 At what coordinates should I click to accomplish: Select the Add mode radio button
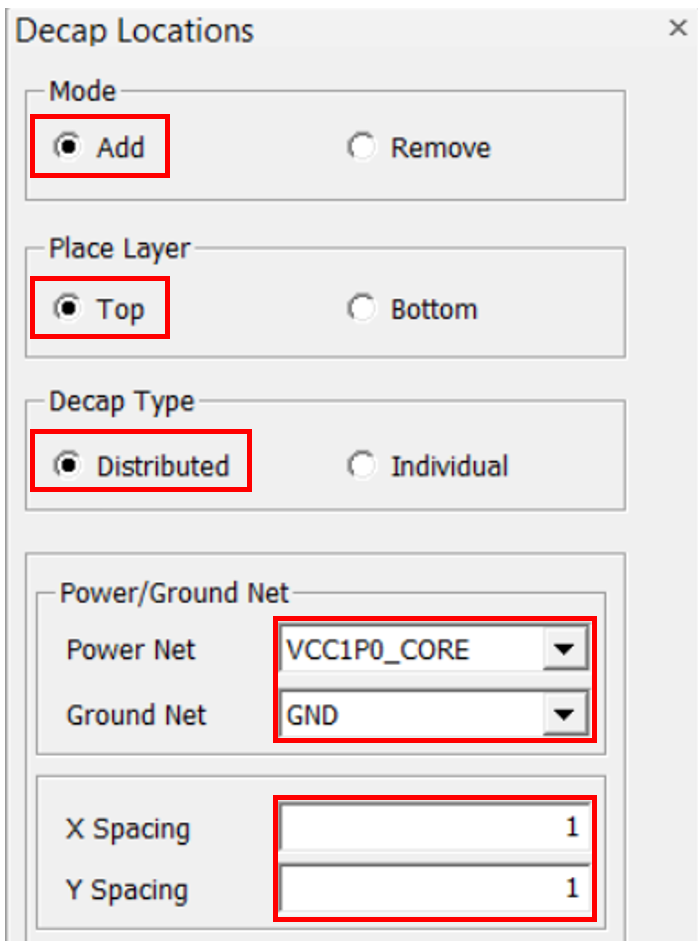(x=70, y=147)
